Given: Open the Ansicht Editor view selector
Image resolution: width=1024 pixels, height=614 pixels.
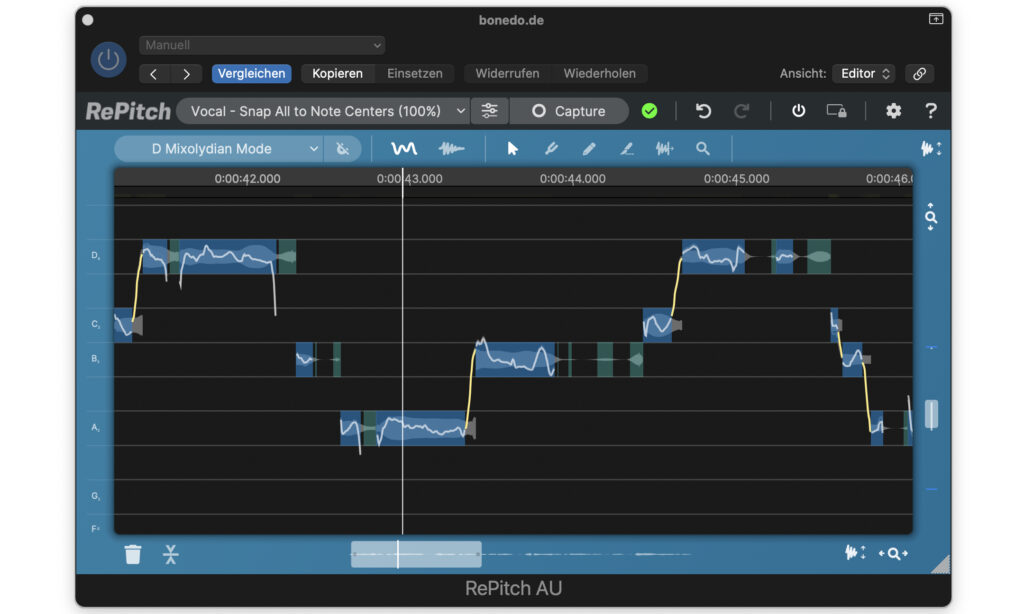Looking at the screenshot, I should tap(865, 74).
